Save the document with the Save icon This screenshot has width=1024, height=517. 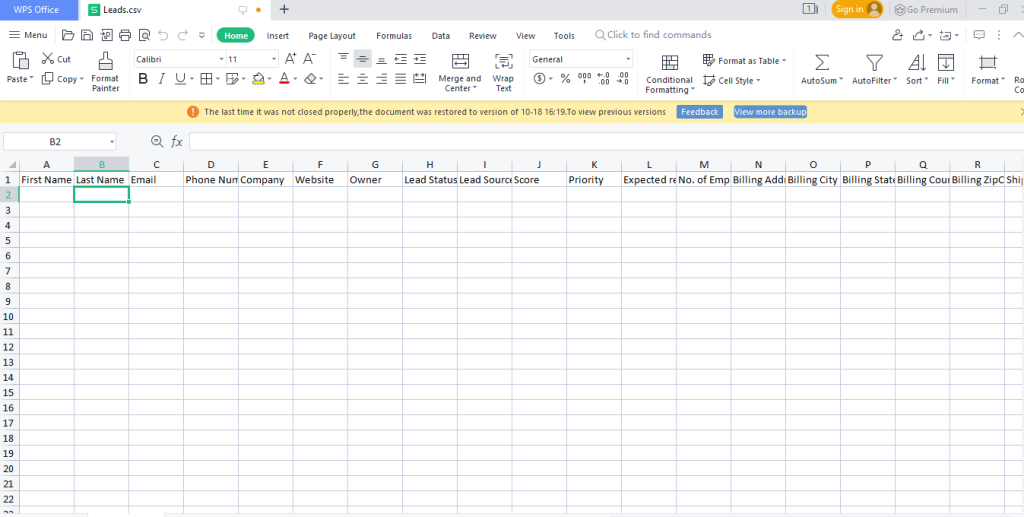87,35
